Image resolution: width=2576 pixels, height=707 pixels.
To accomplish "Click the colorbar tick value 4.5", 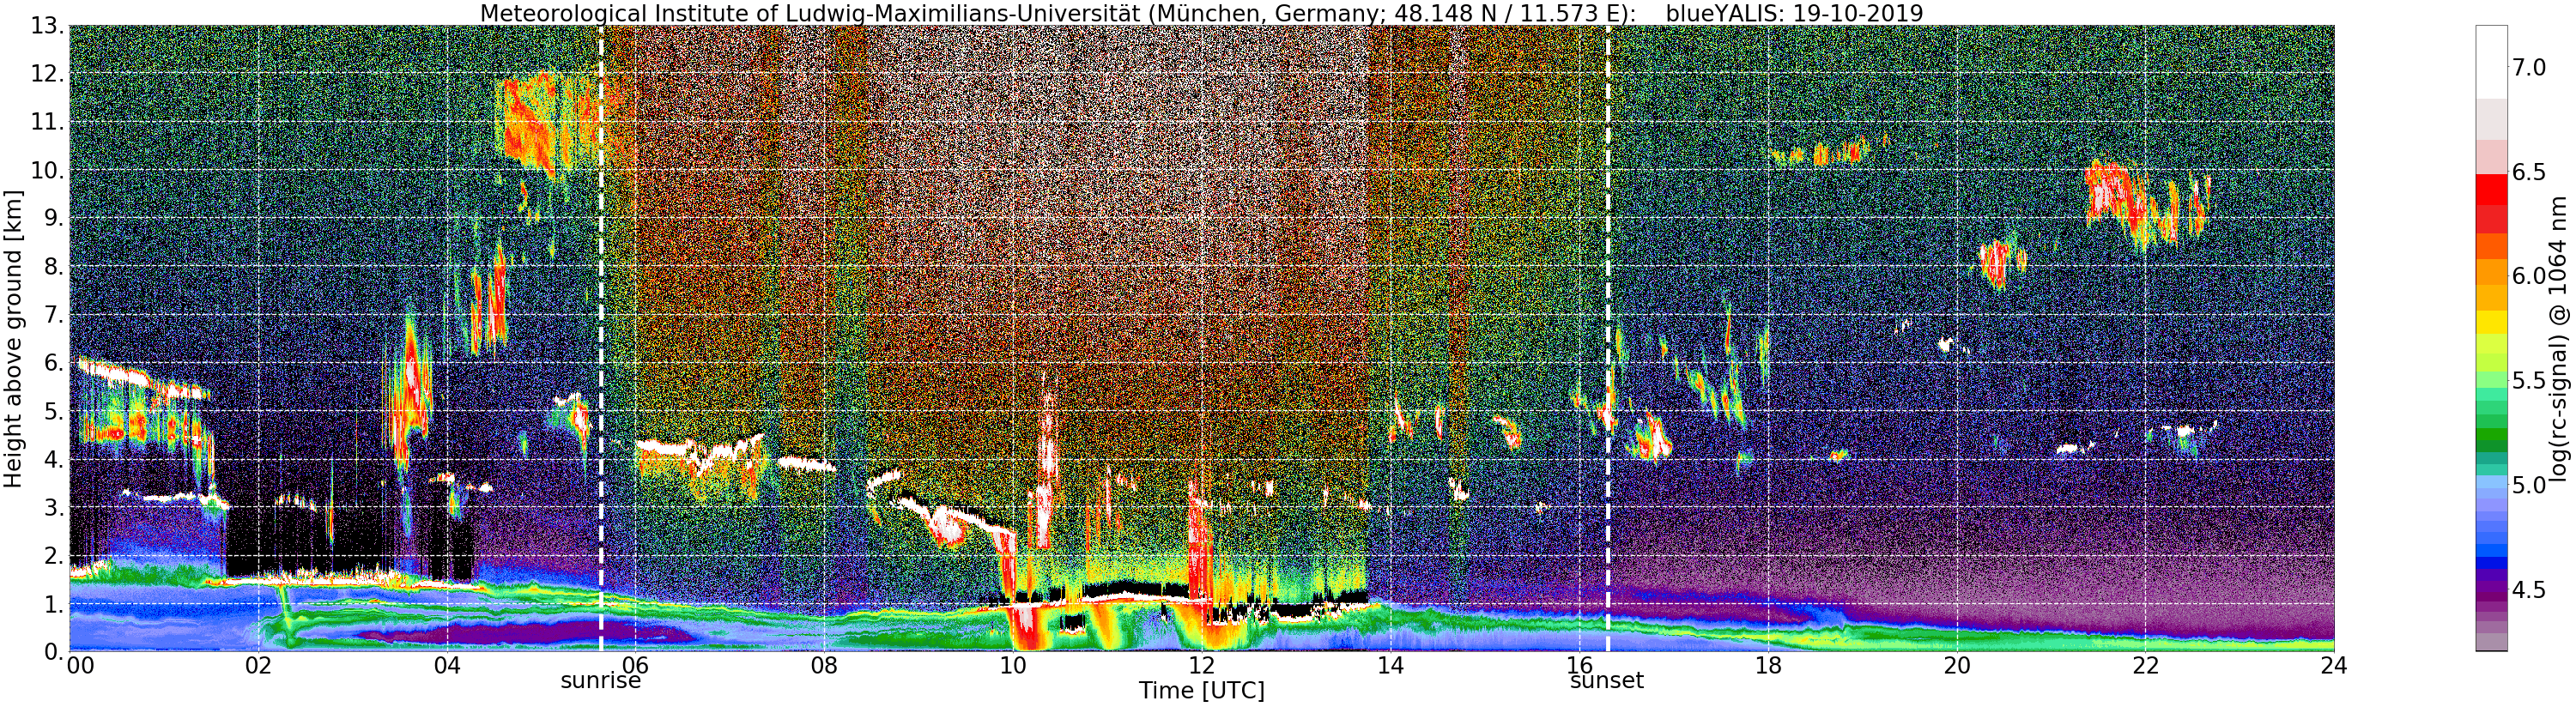I will (x=2530, y=590).
